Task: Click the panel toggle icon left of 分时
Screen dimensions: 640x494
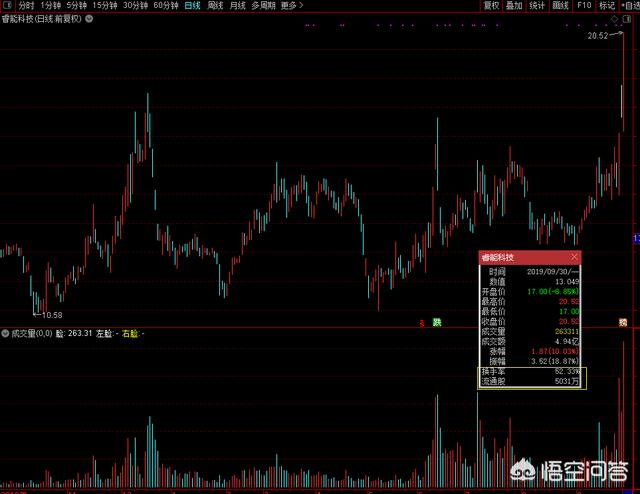Action: tap(7, 5)
